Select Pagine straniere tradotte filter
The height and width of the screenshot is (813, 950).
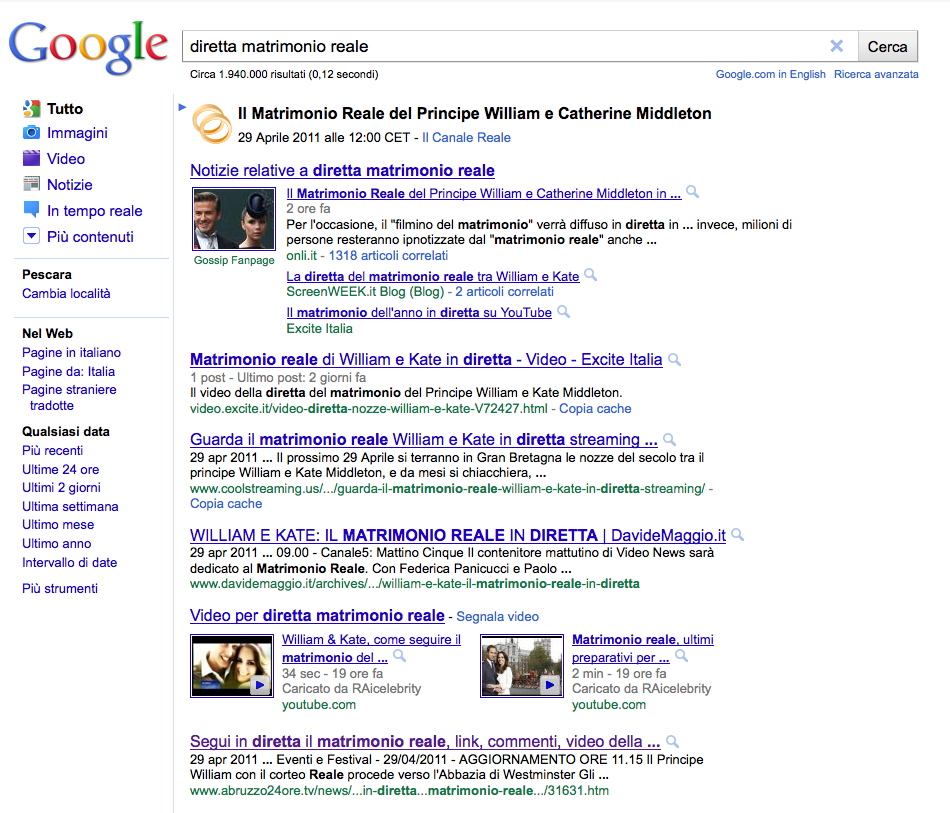pyautogui.click(x=69, y=397)
